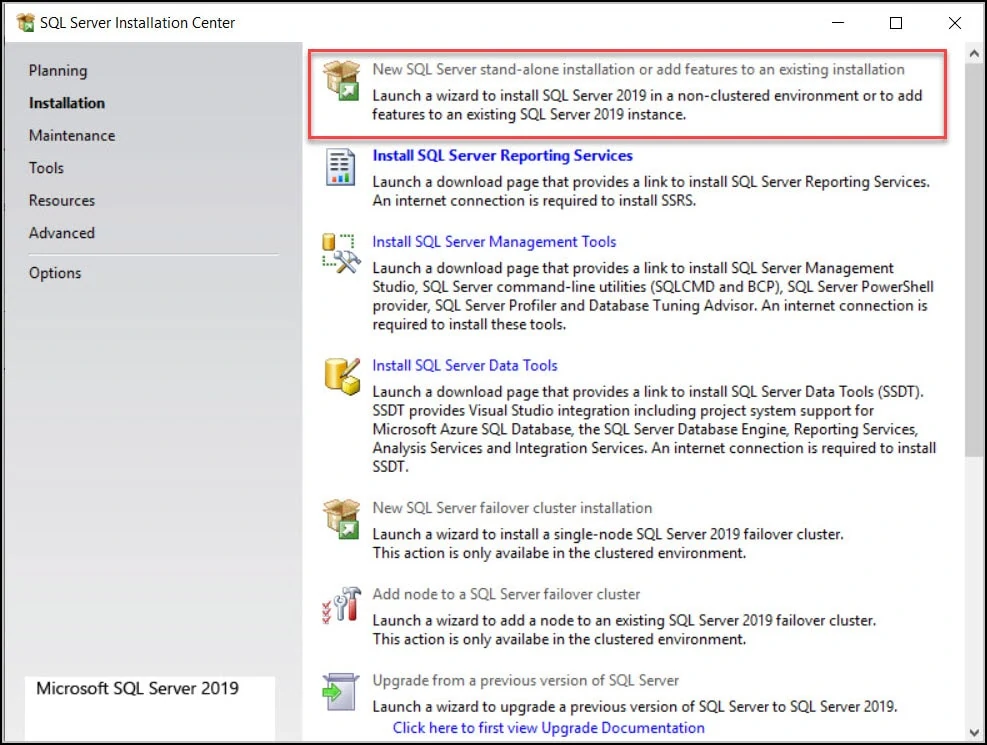
Task: Click the SQL Server title bar app icon
Action: (26, 23)
